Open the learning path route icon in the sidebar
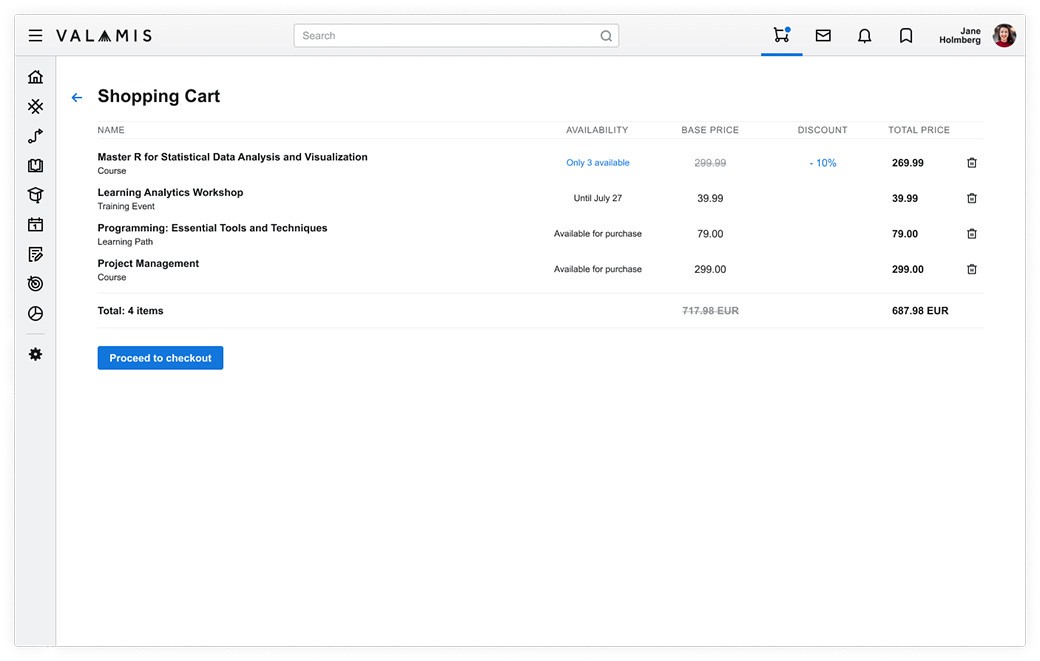 click(36, 136)
